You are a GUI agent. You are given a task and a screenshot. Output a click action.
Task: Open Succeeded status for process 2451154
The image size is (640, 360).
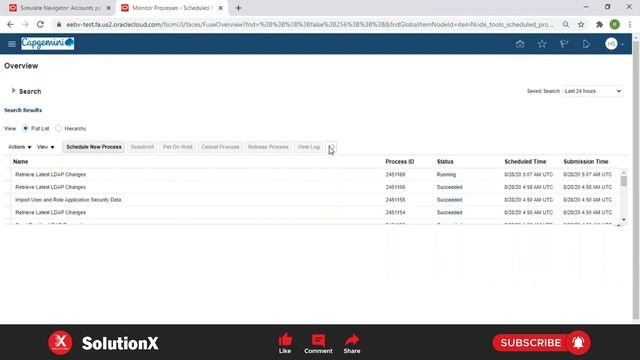[x=449, y=212]
